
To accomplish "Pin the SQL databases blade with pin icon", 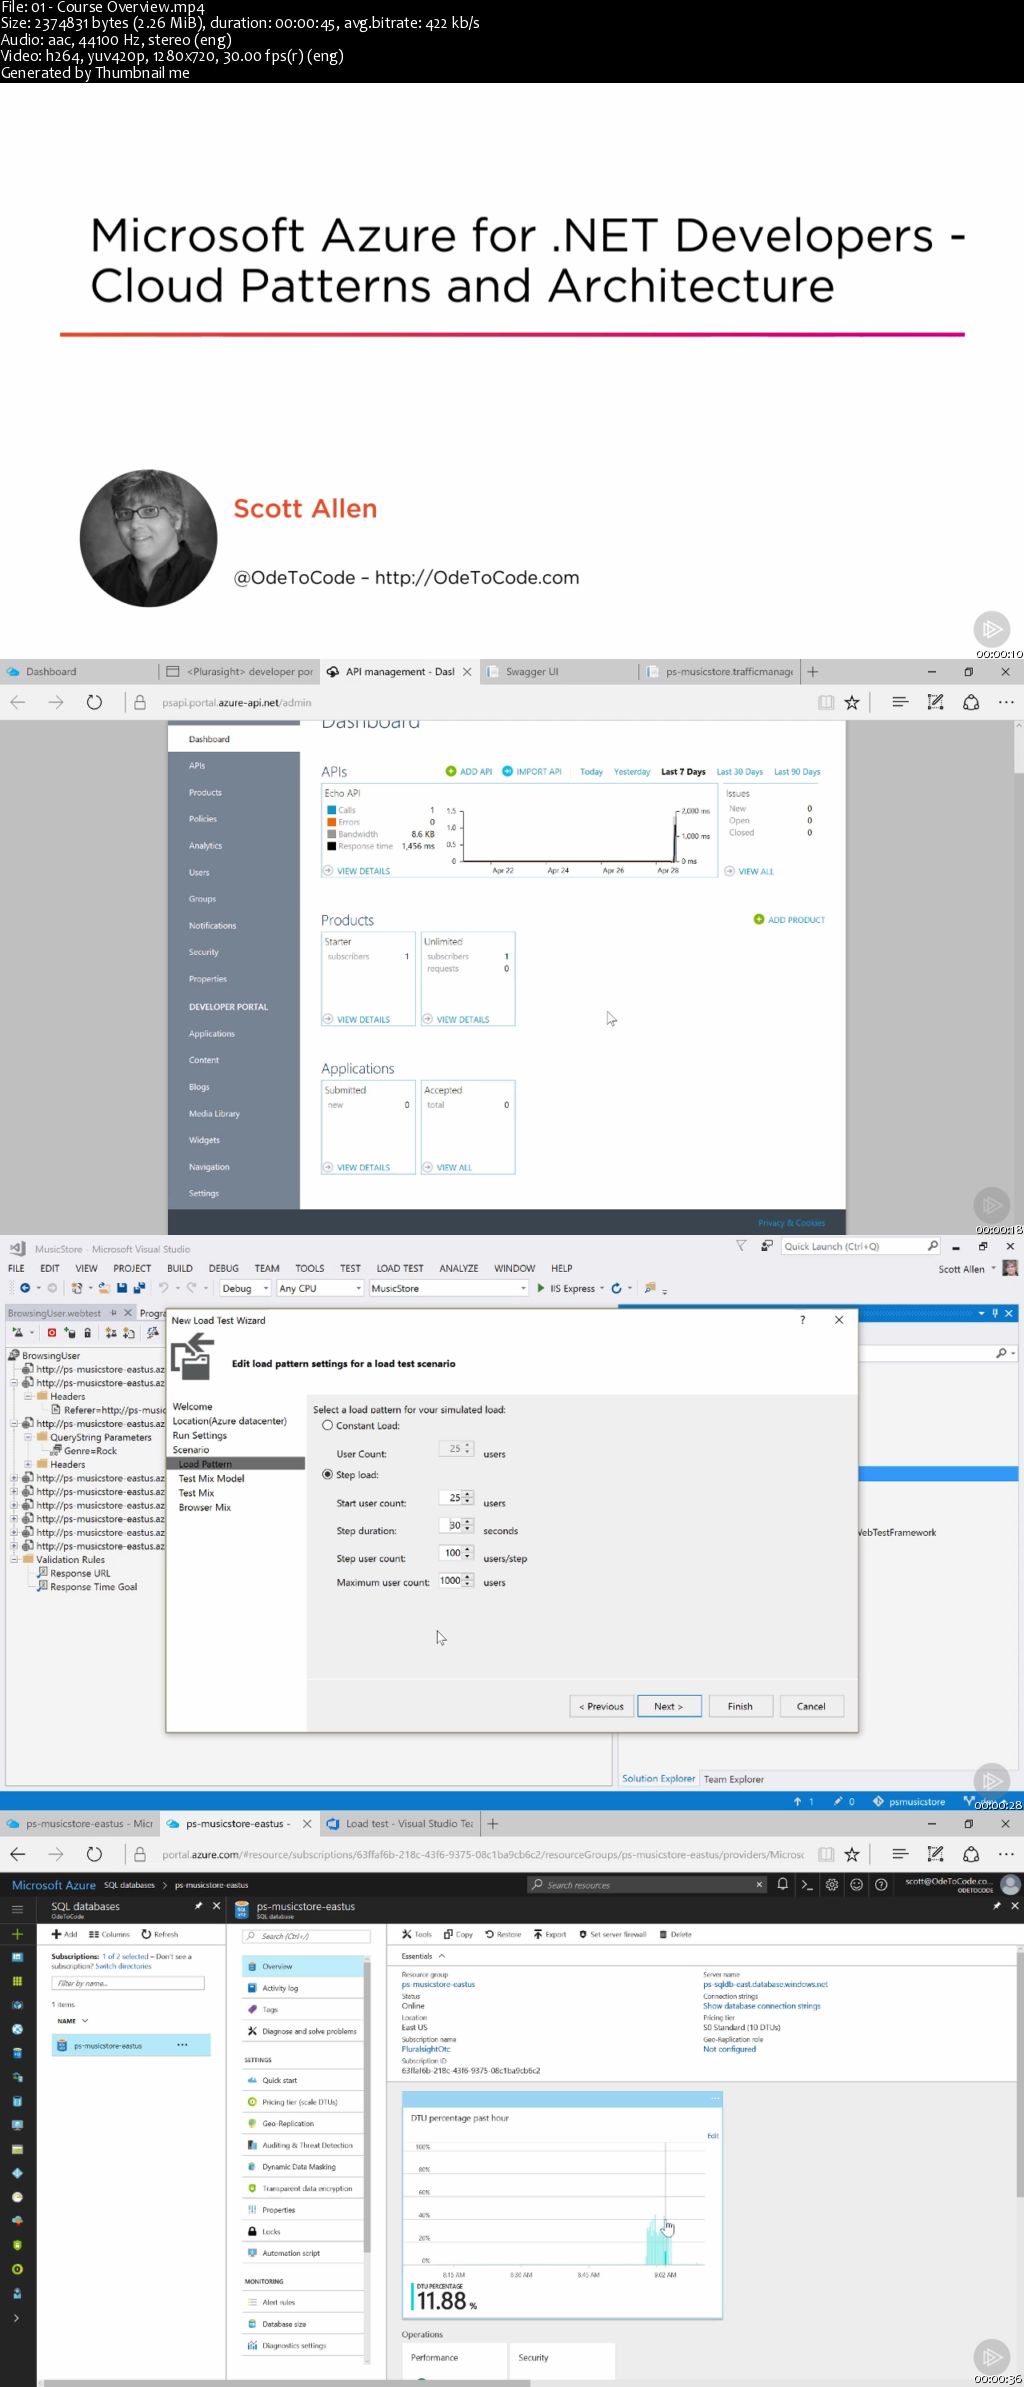I will 198,1906.
